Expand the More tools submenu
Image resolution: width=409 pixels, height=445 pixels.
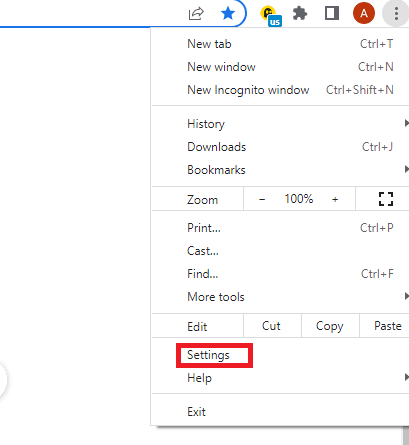point(281,297)
